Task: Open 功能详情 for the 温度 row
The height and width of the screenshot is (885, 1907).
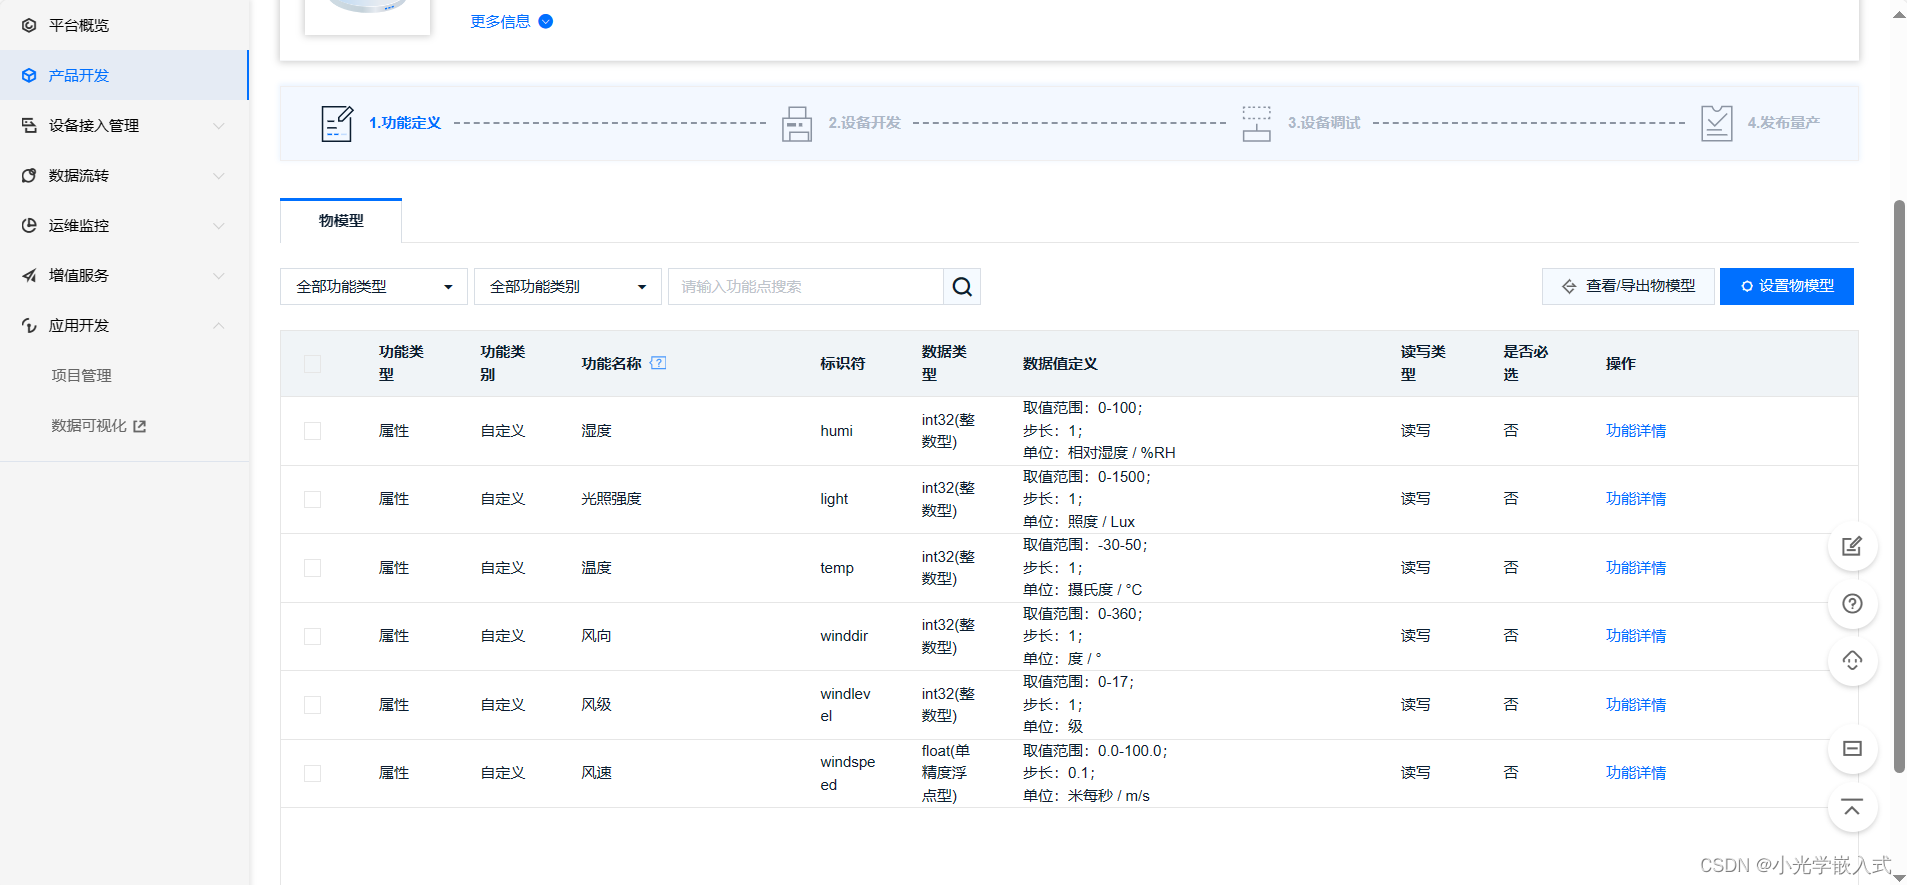Action: click(1636, 568)
